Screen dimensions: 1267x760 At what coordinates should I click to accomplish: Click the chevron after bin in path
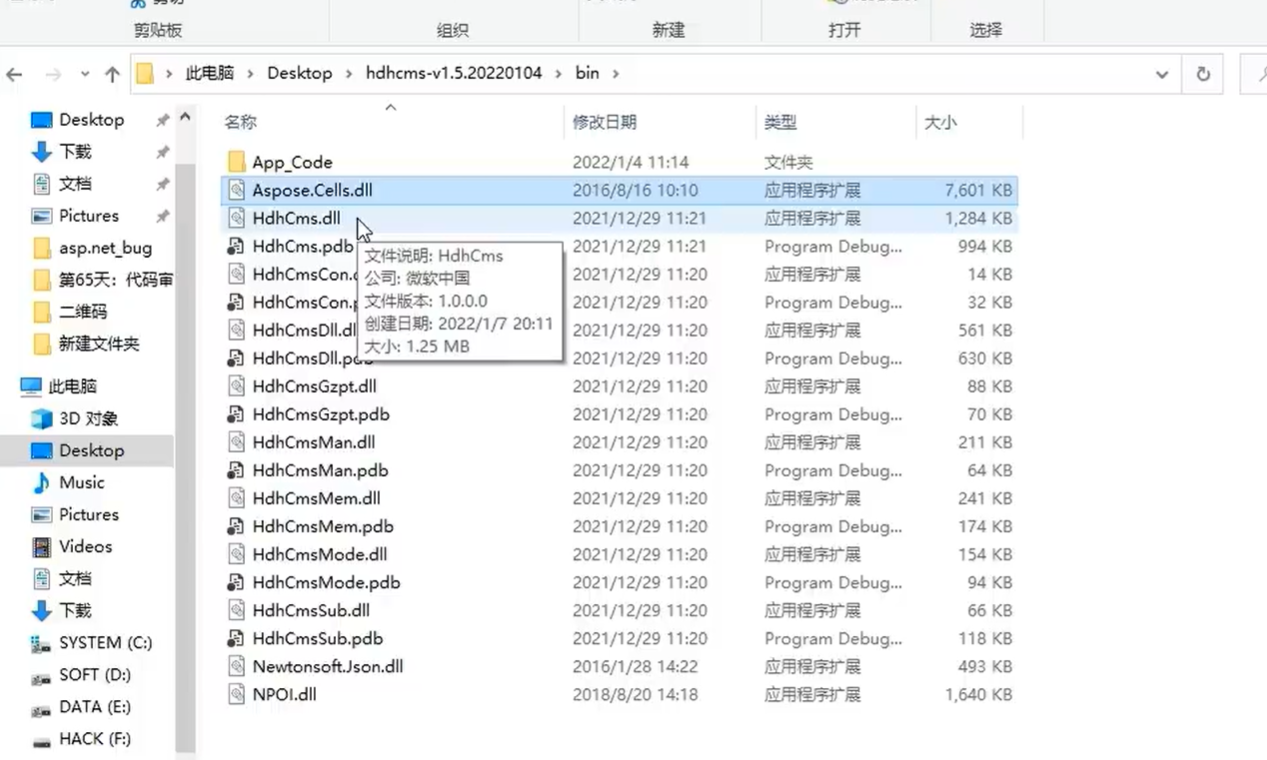tap(615, 73)
